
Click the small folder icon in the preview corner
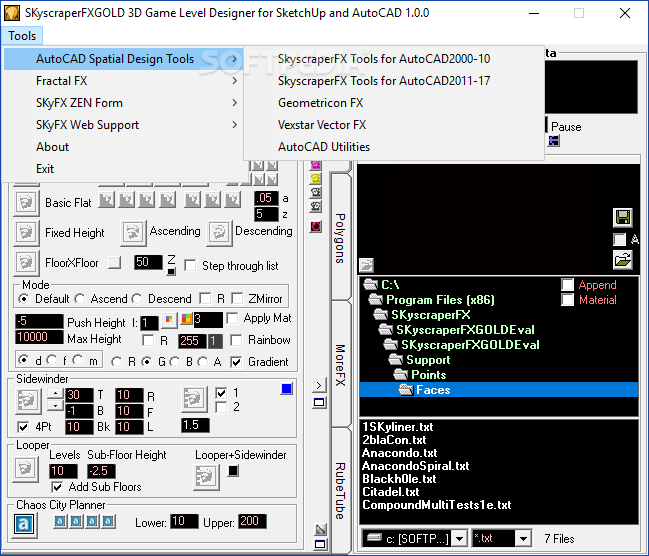(366, 265)
